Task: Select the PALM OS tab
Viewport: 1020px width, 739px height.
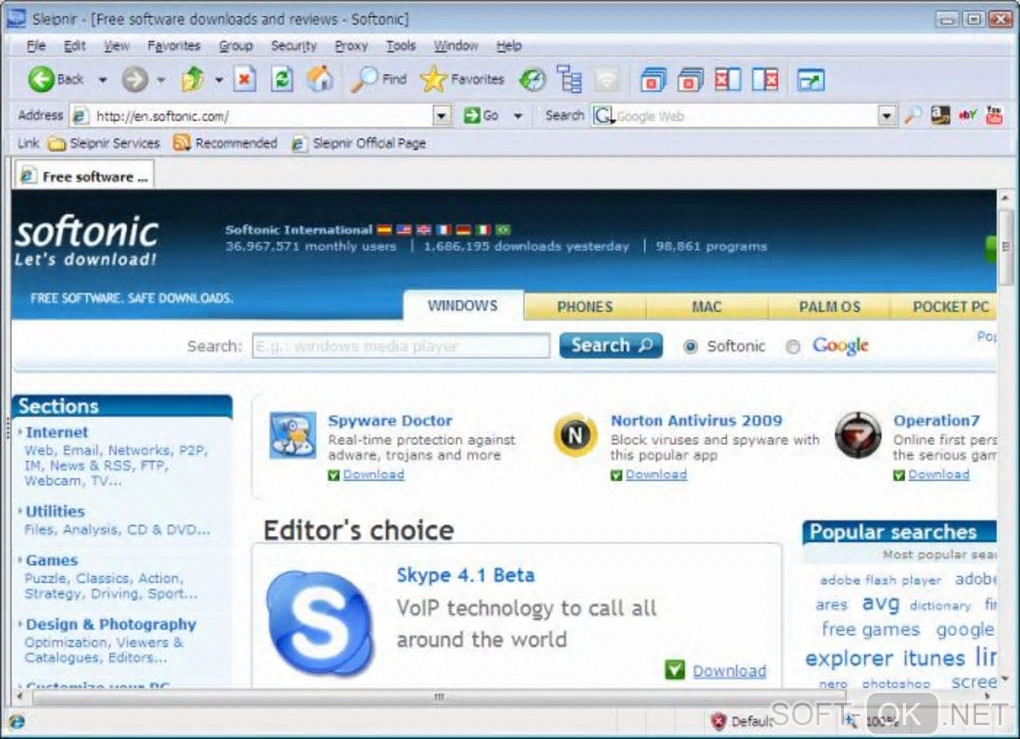Action: 829,306
